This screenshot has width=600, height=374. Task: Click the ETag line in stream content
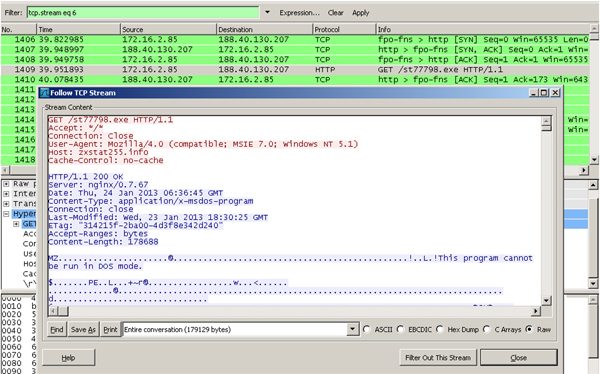point(136,225)
